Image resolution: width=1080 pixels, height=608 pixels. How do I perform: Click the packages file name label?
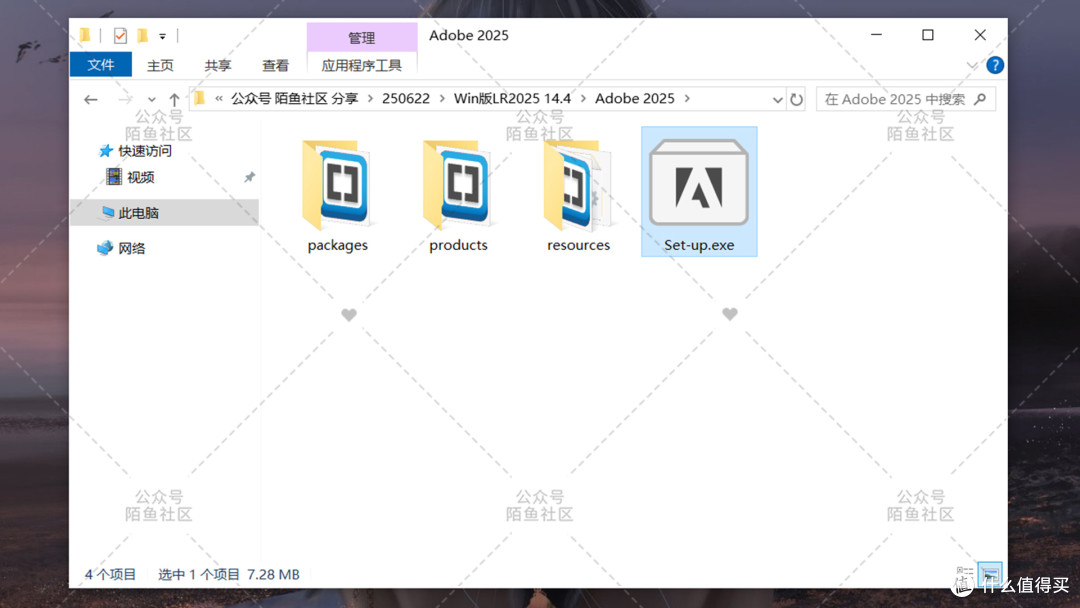(x=338, y=245)
